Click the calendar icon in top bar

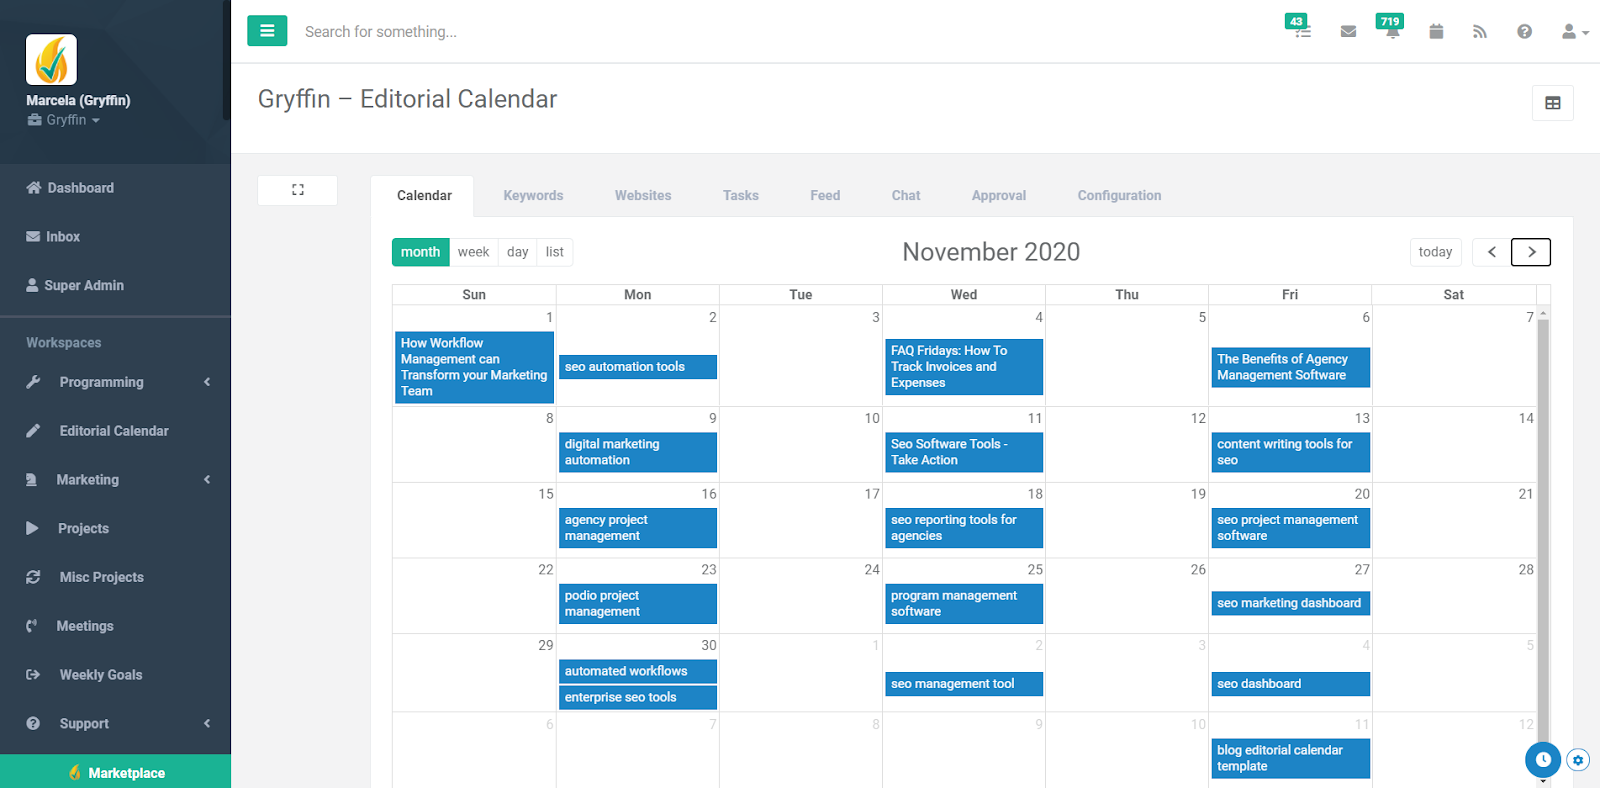coord(1436,32)
